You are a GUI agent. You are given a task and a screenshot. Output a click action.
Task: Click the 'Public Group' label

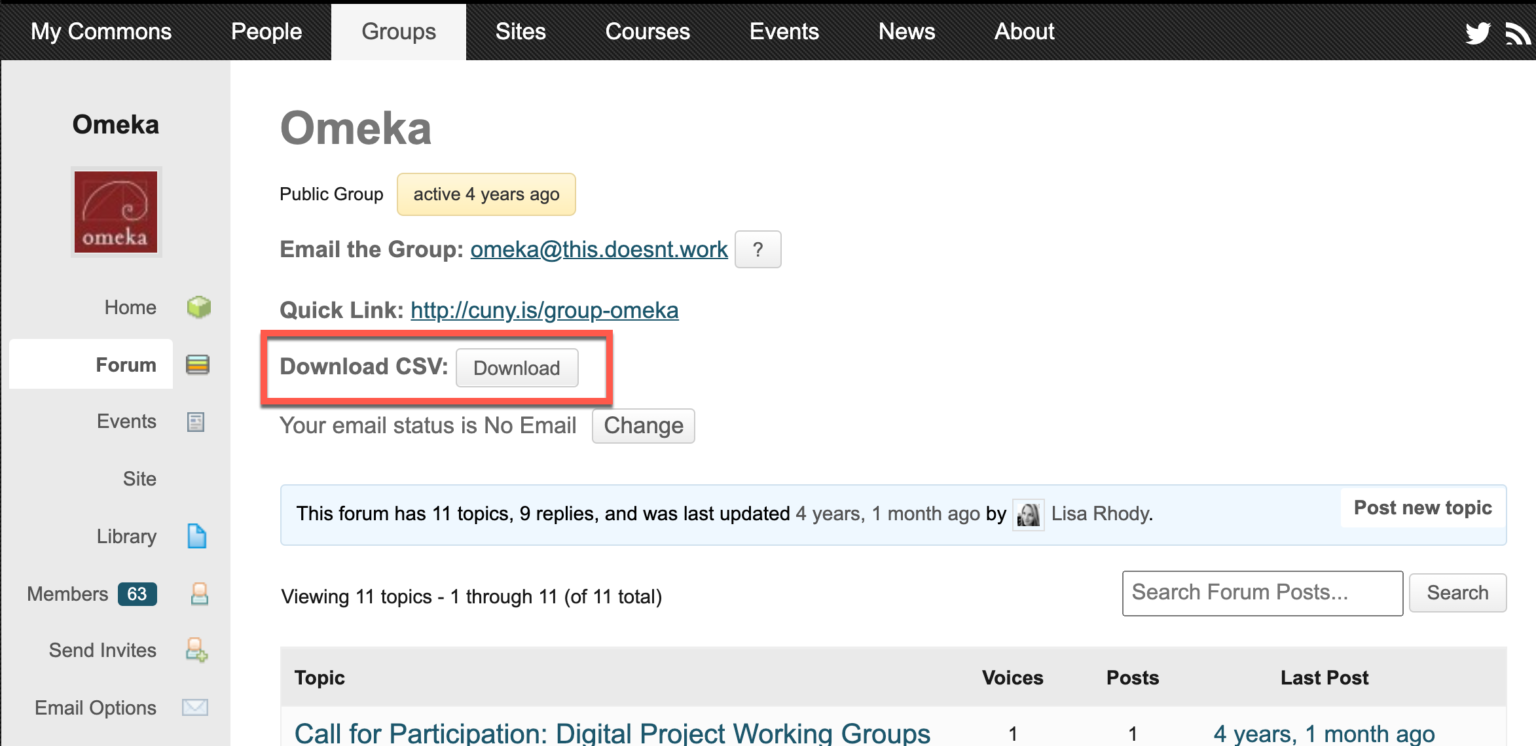tap(331, 194)
